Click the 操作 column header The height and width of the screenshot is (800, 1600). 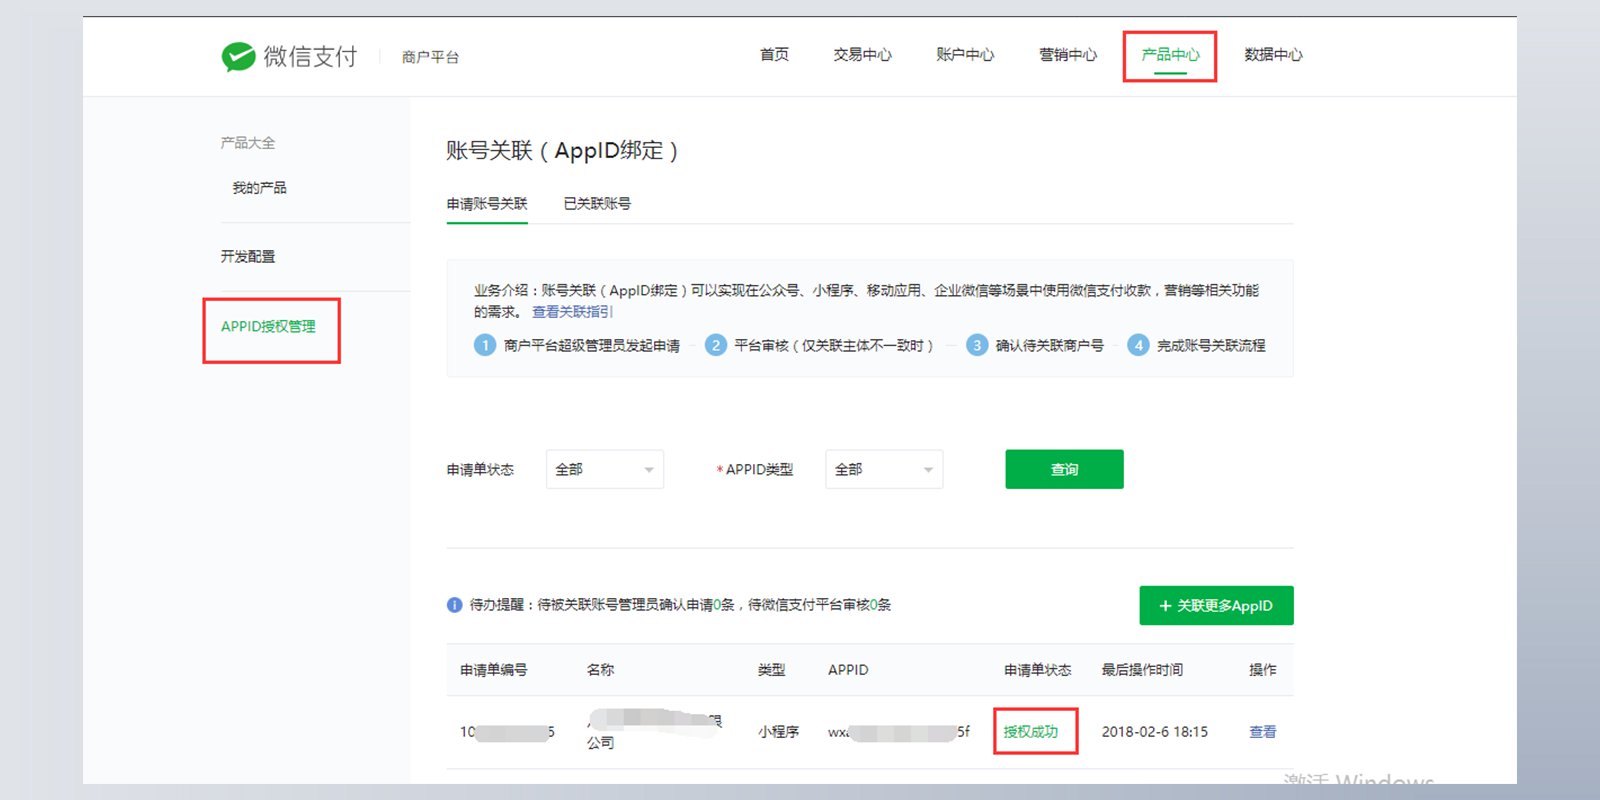point(1263,670)
